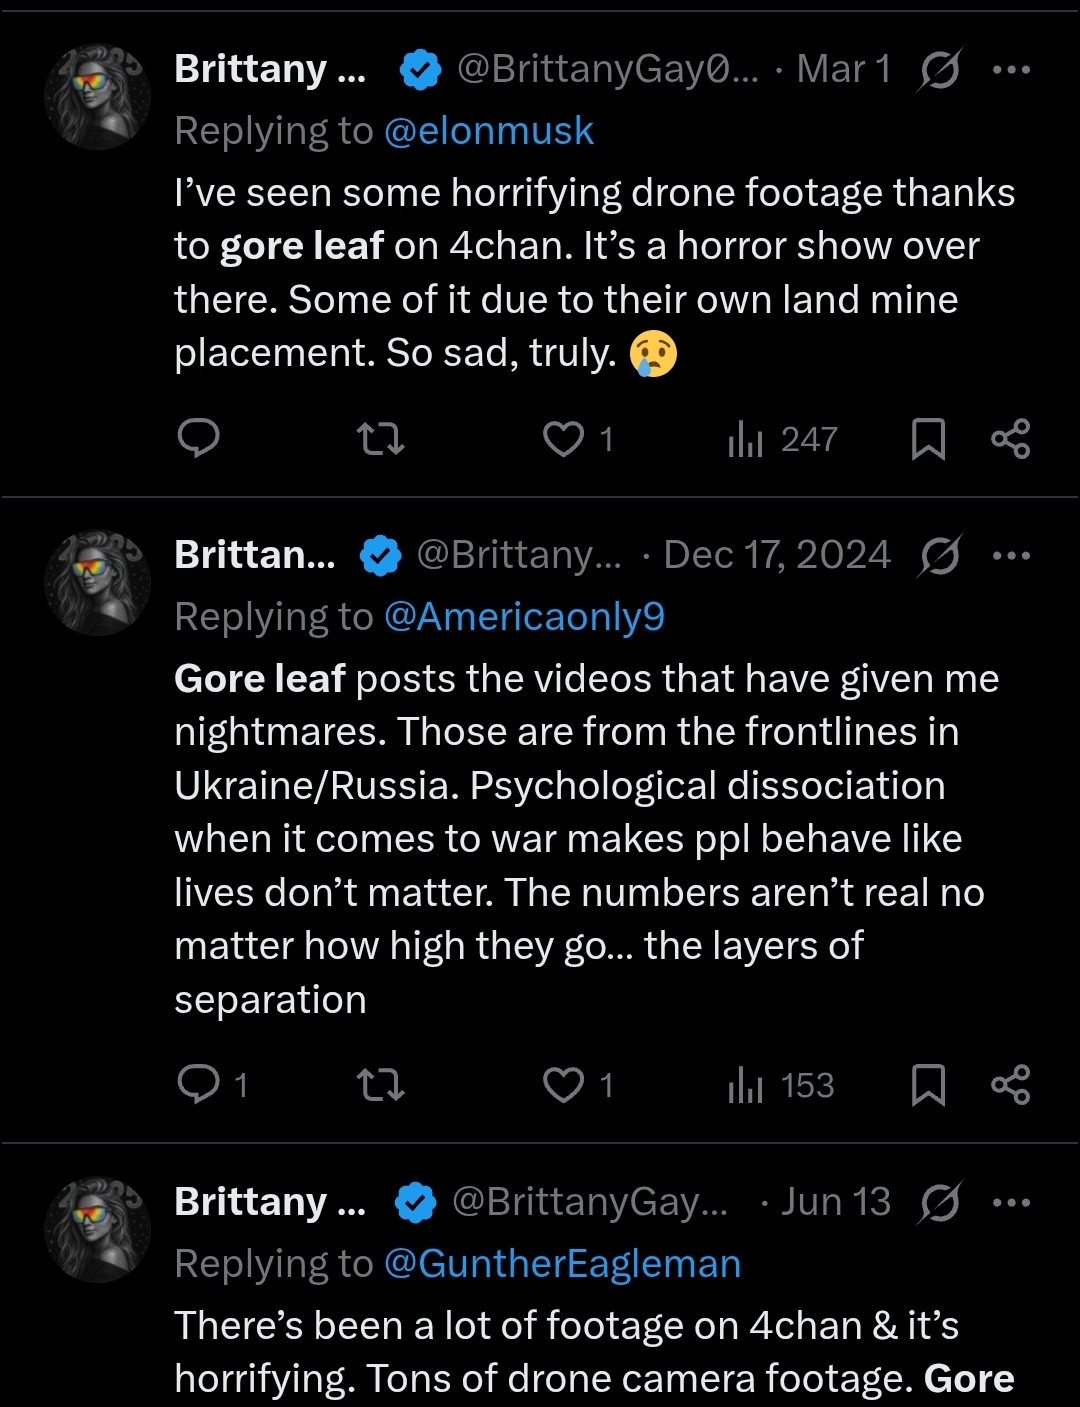
Task: View analytics showing 247 views
Action: [x=782, y=439]
